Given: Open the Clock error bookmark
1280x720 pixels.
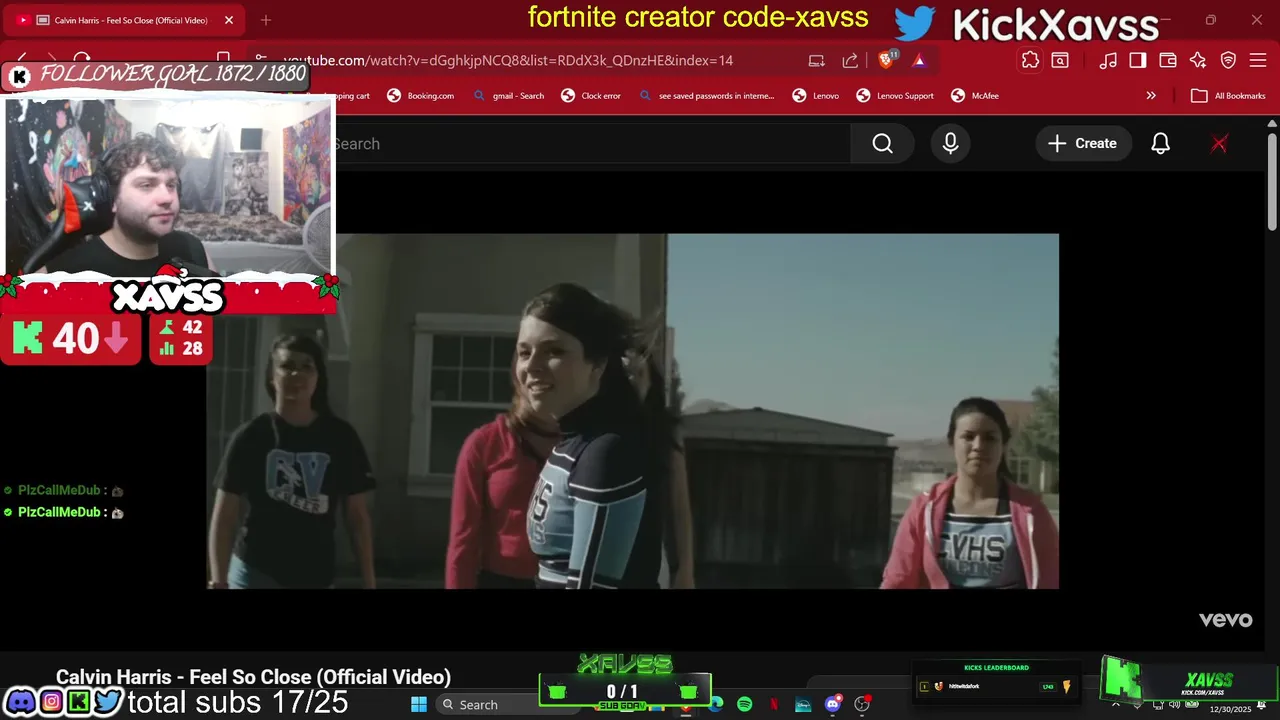Looking at the screenshot, I should 591,96.
